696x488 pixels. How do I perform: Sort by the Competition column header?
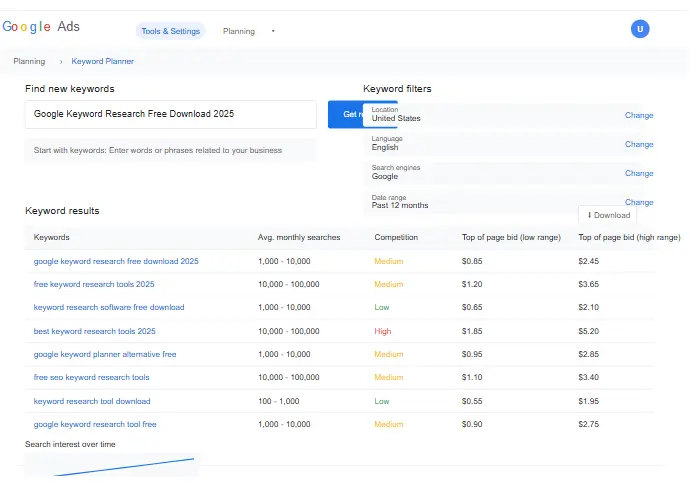click(396, 237)
